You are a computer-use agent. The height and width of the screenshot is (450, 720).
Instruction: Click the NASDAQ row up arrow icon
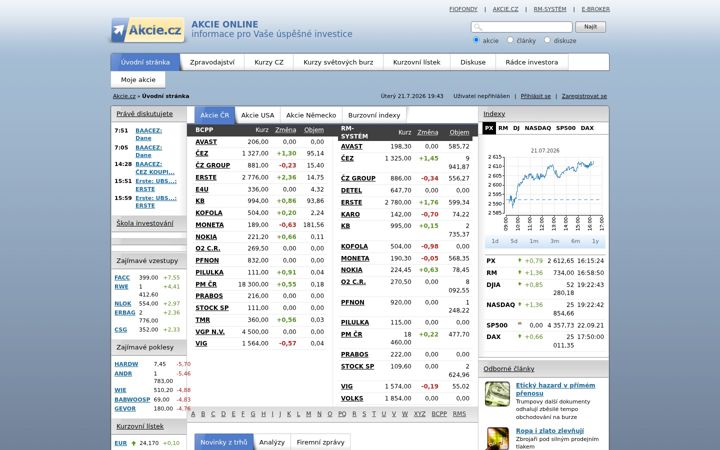point(520,304)
